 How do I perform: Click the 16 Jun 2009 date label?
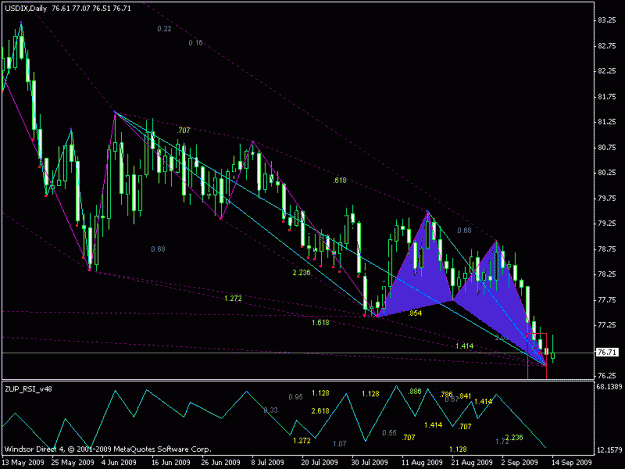click(171, 462)
